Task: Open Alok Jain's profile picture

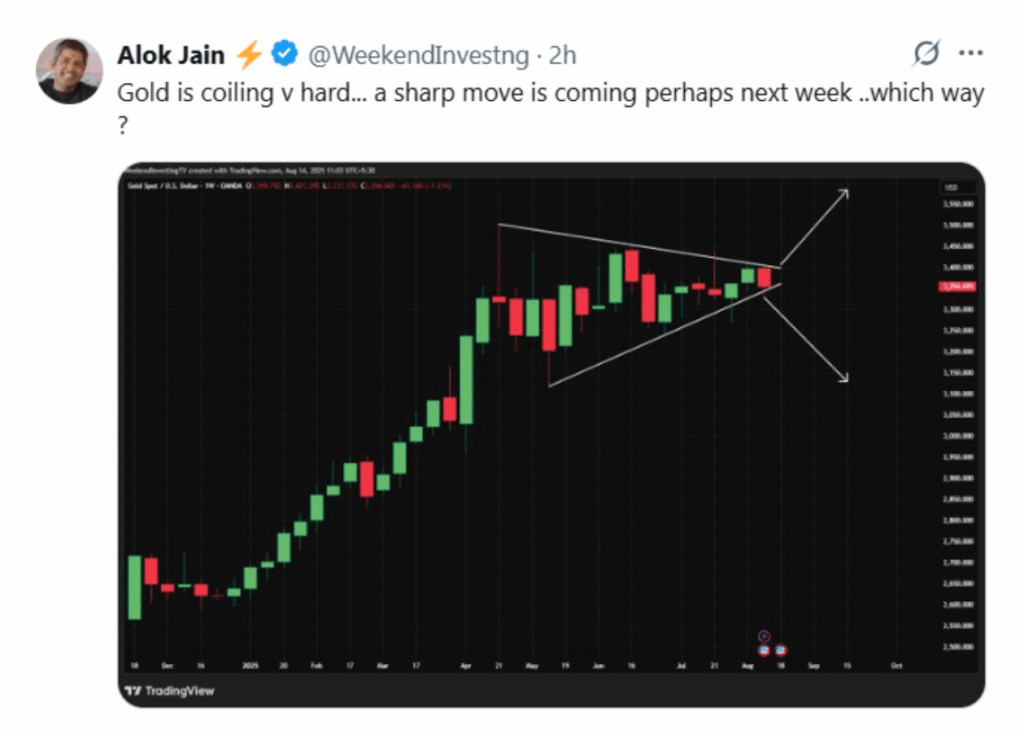Action: (69, 71)
